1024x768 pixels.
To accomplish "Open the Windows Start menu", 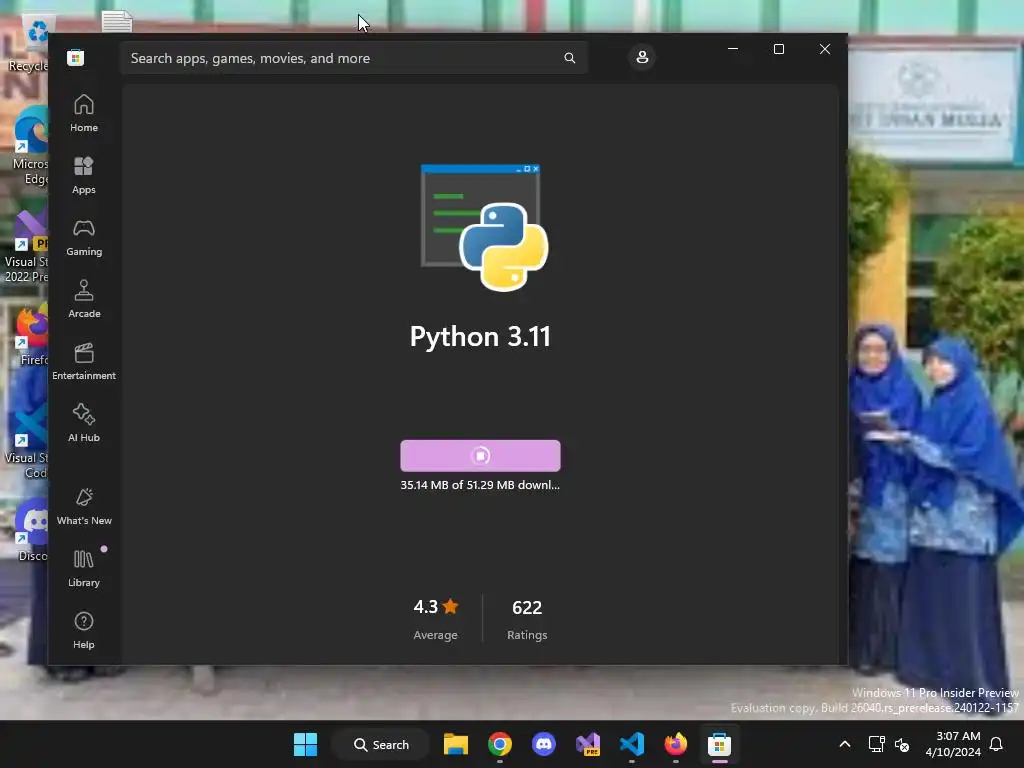I will pyautogui.click(x=305, y=744).
